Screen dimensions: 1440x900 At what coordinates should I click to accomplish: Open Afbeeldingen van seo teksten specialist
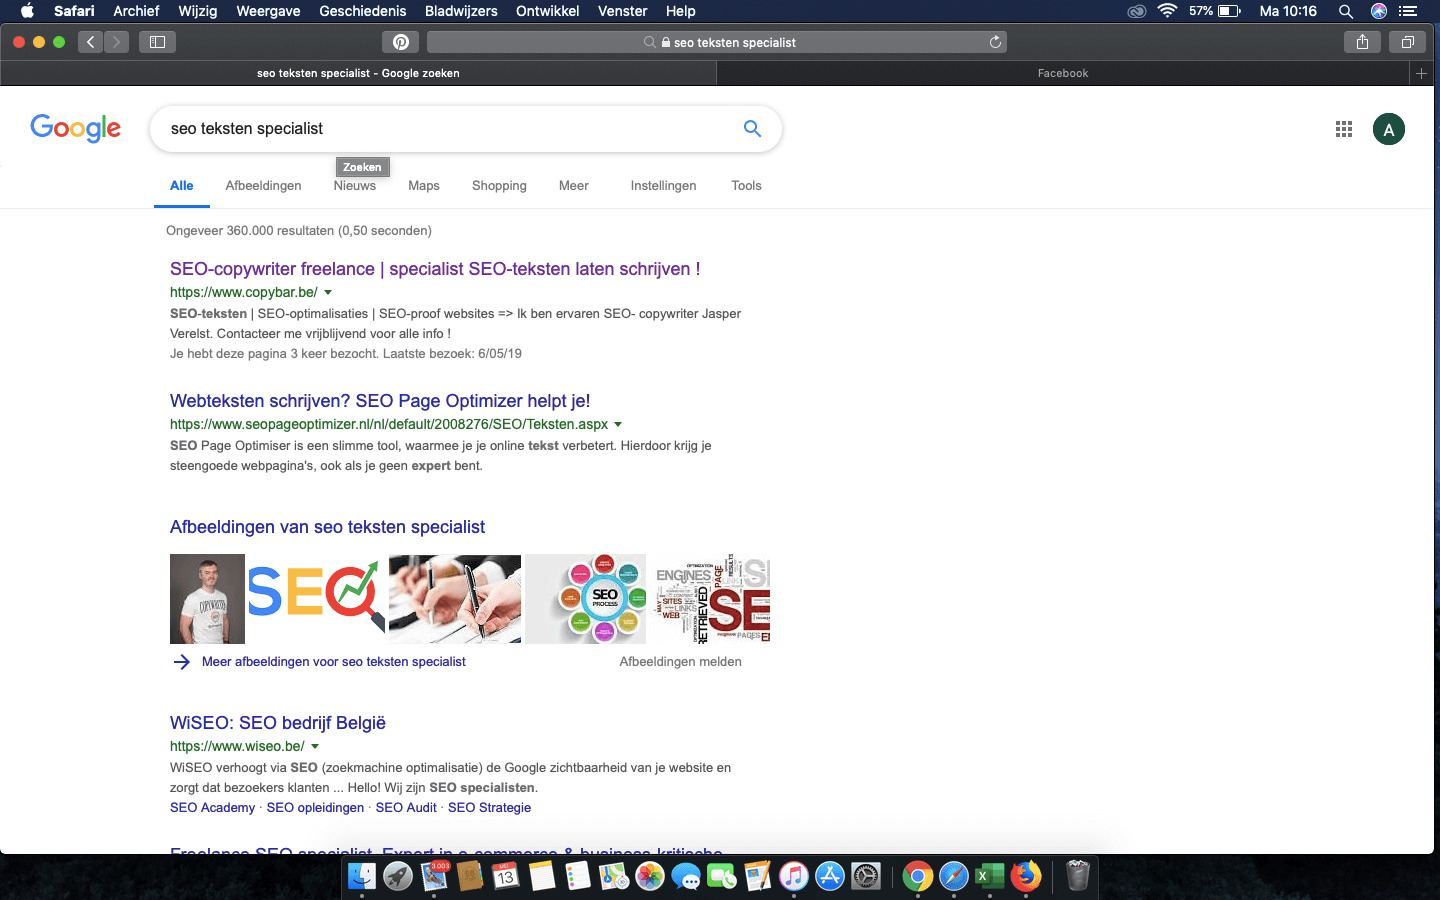[x=327, y=527]
